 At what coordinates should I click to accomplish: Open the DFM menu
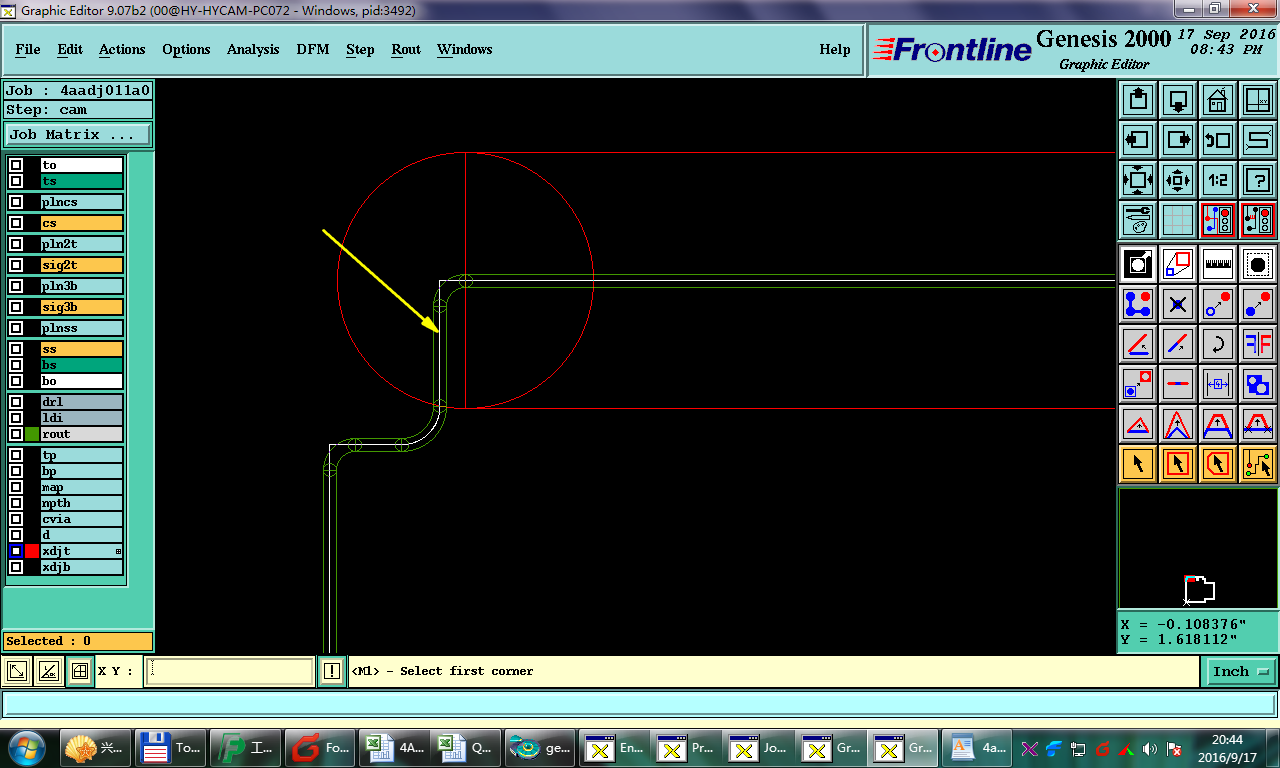(313, 49)
